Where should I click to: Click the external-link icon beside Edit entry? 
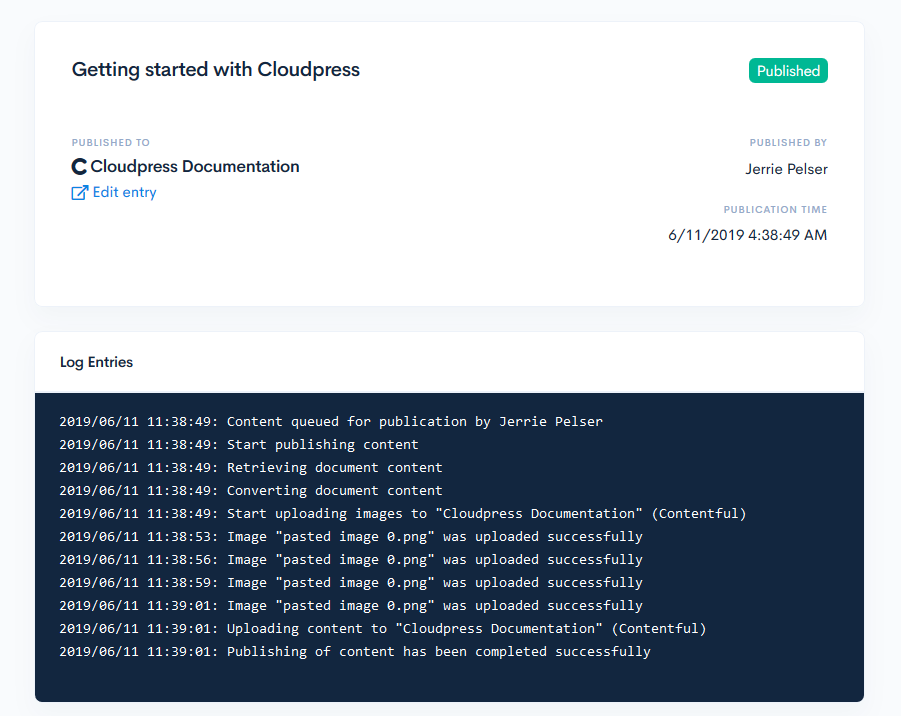click(x=79, y=193)
